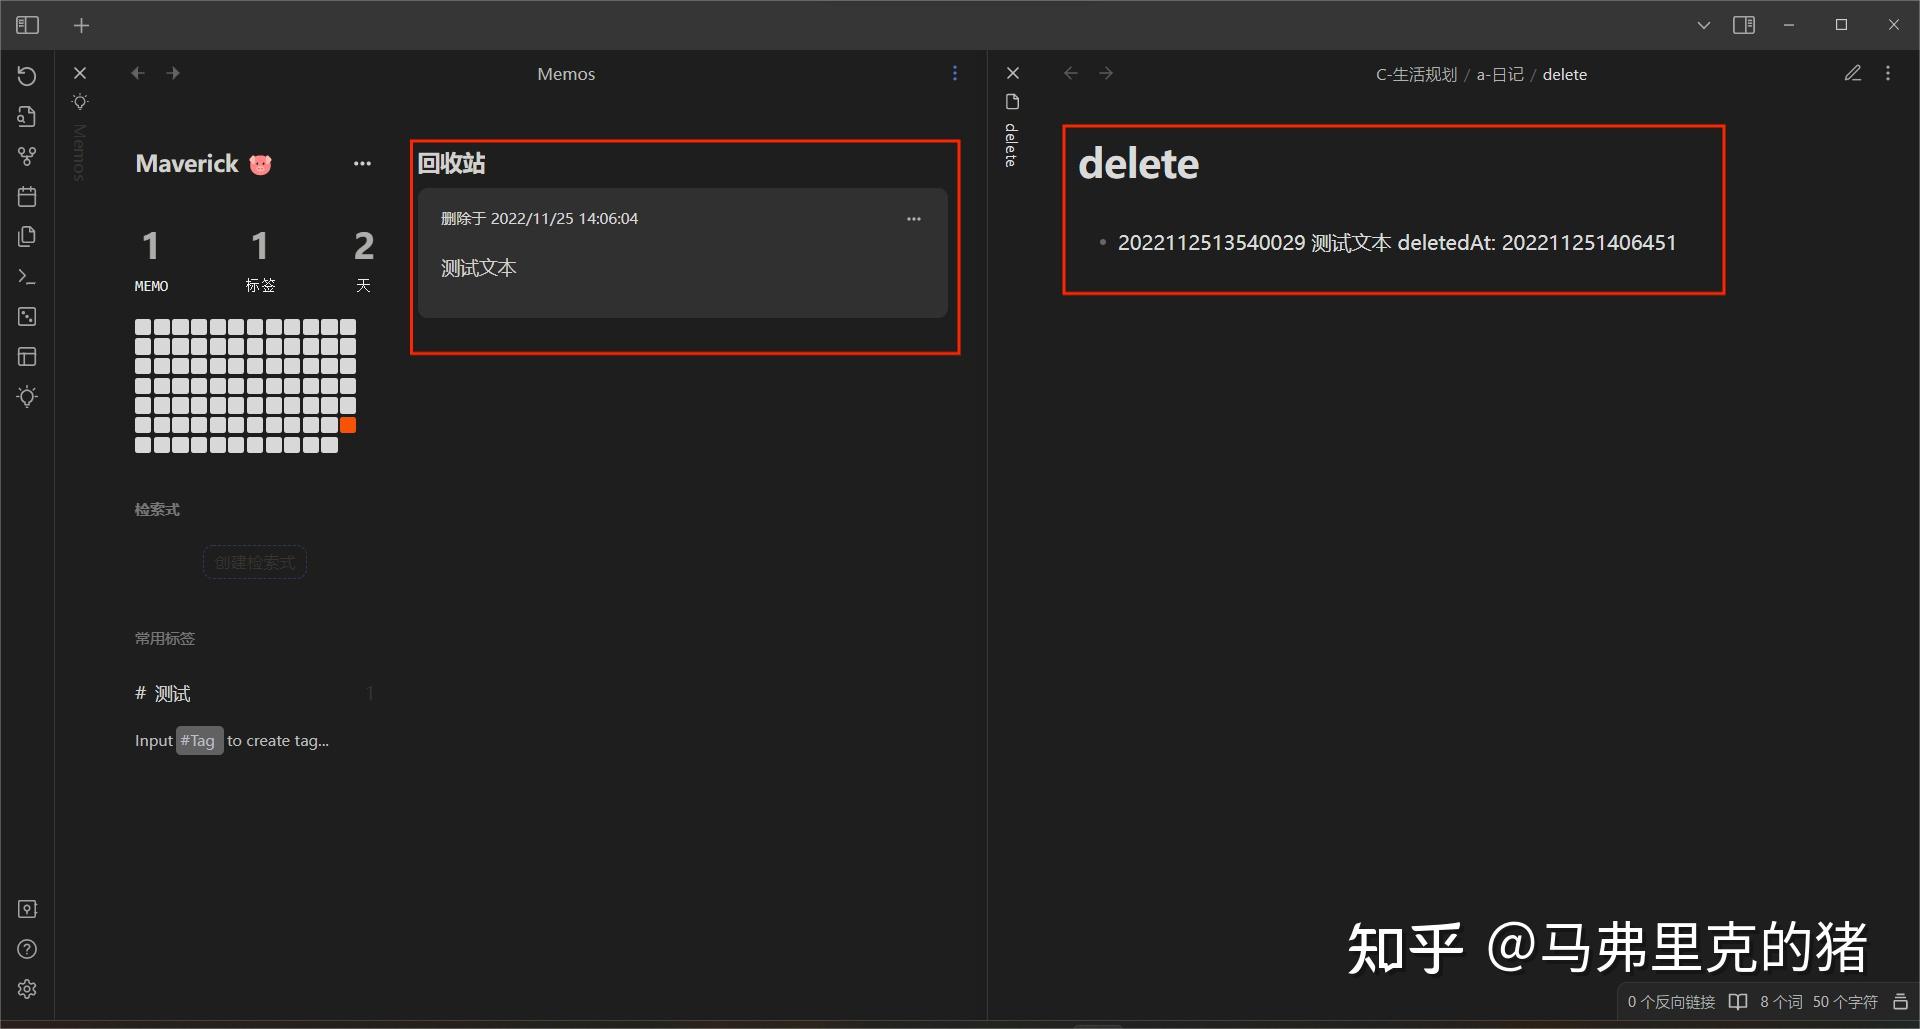Switch to the vertical delete tab

1012,147
